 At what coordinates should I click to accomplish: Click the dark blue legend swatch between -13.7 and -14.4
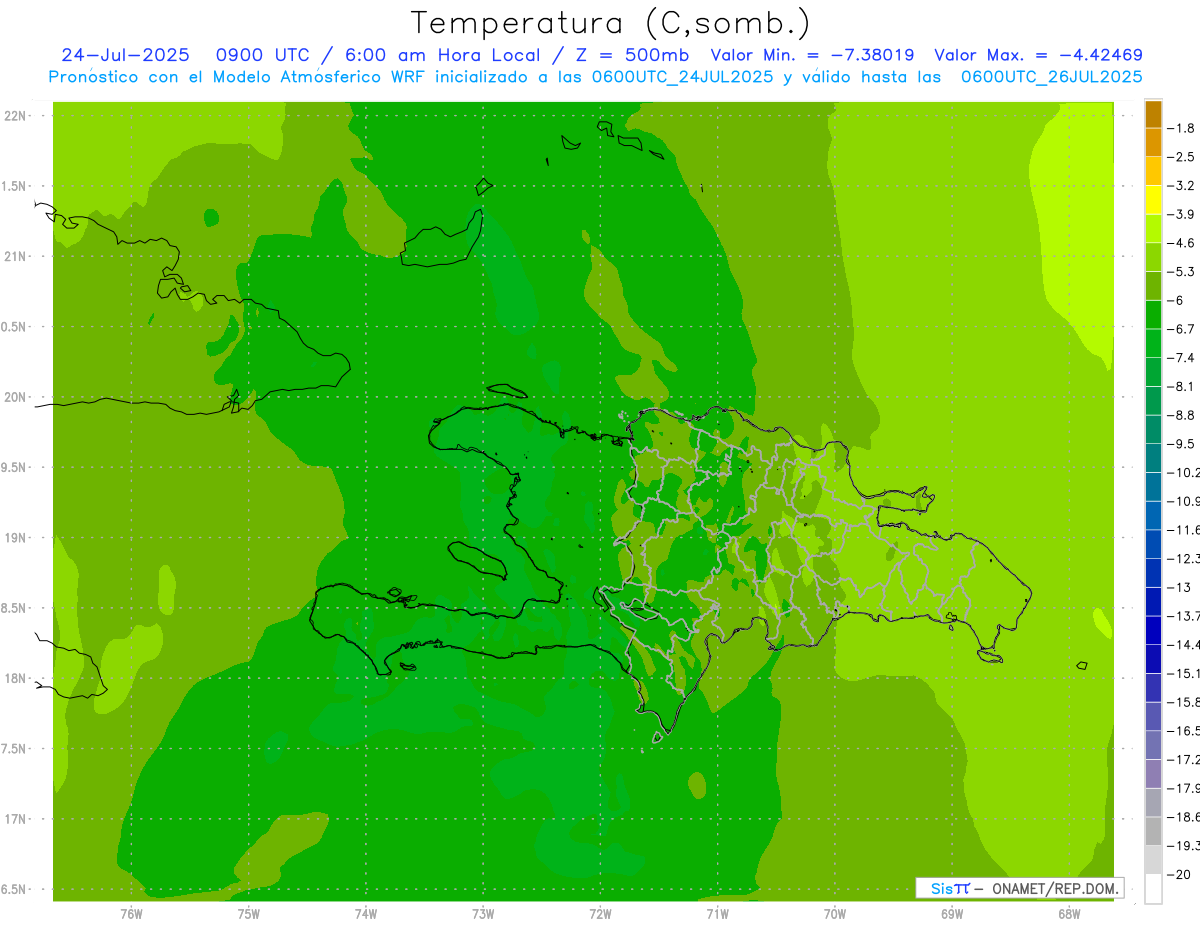[1153, 630]
